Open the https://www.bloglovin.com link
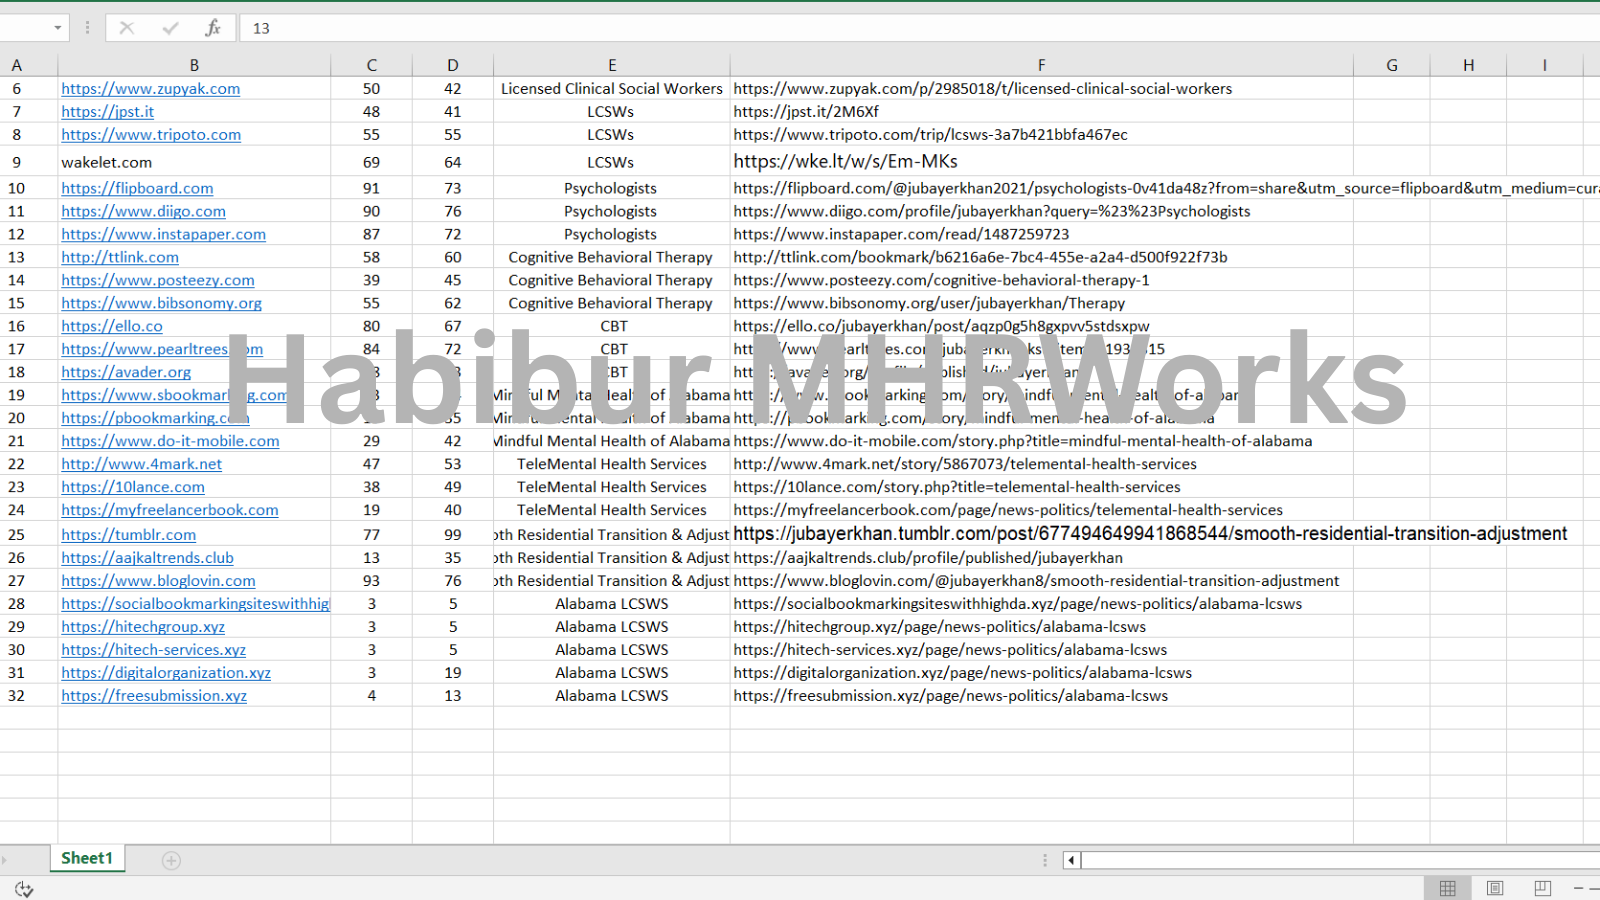 158,581
